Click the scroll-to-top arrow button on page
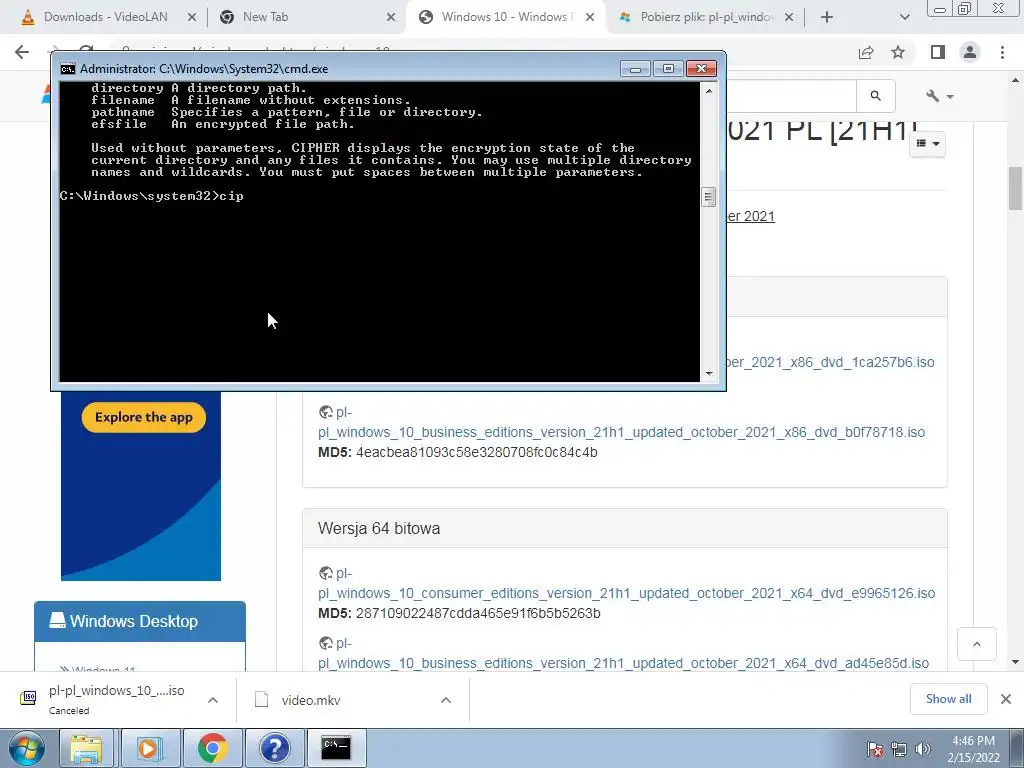Screen dimensions: 1024x768 [976, 644]
